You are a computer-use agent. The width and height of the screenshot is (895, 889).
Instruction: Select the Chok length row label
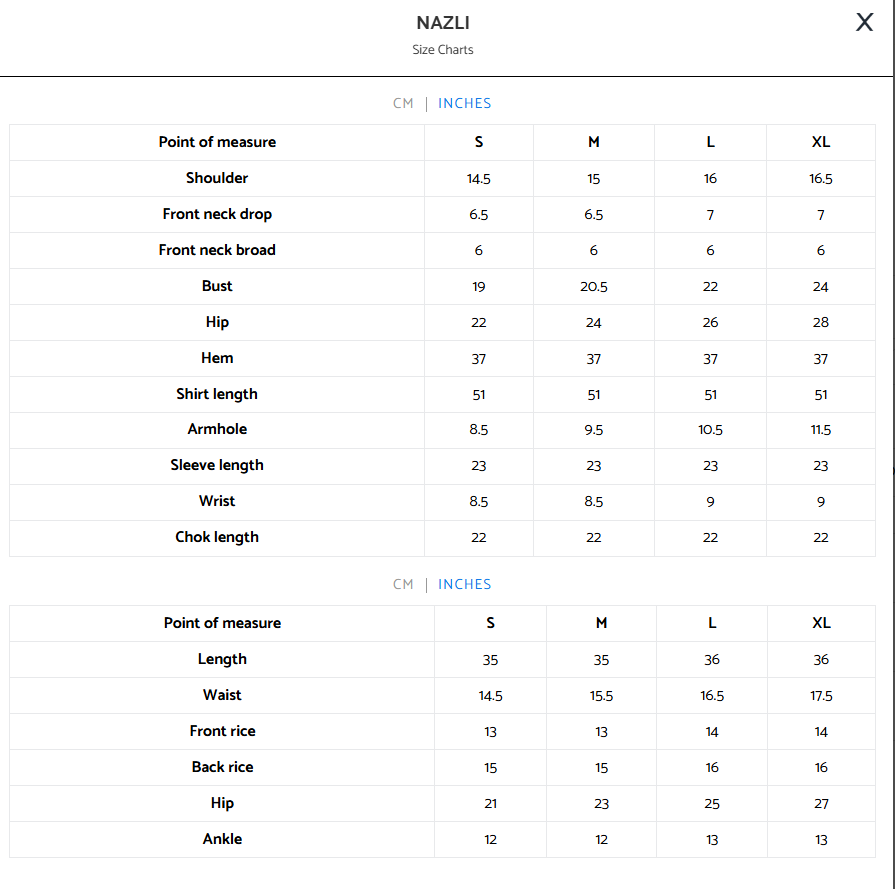click(217, 537)
